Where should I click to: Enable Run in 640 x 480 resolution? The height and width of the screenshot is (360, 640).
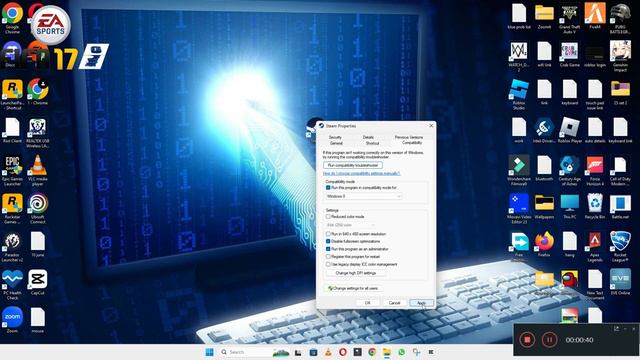[328, 234]
